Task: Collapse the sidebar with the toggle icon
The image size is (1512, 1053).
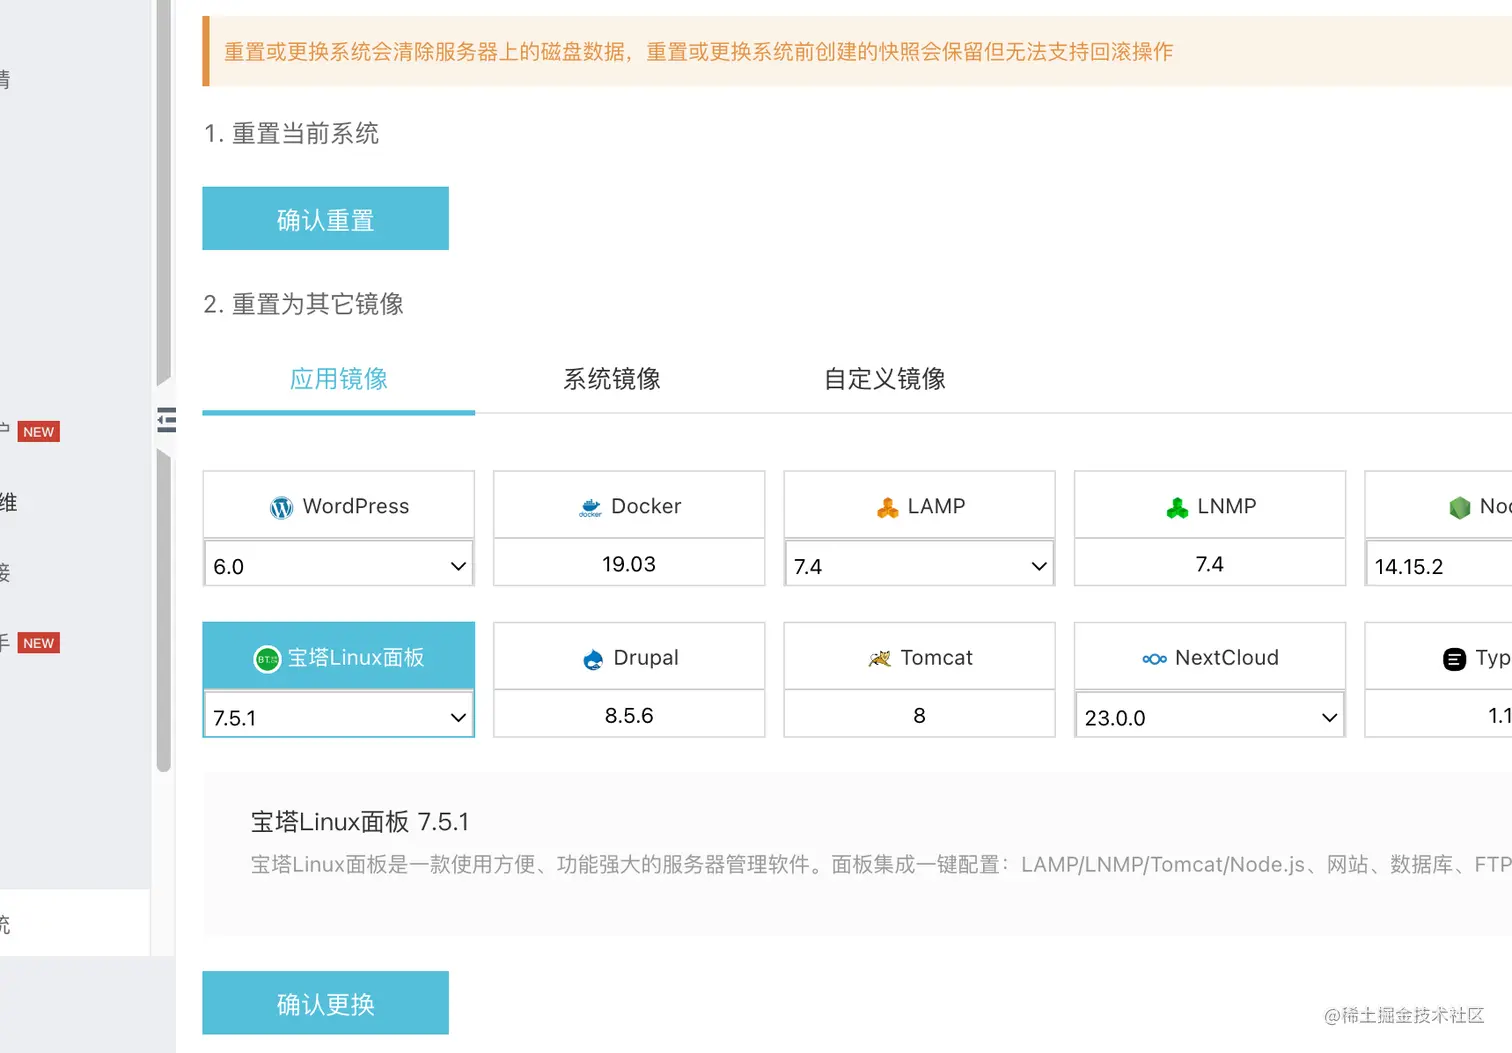Action: 167,420
